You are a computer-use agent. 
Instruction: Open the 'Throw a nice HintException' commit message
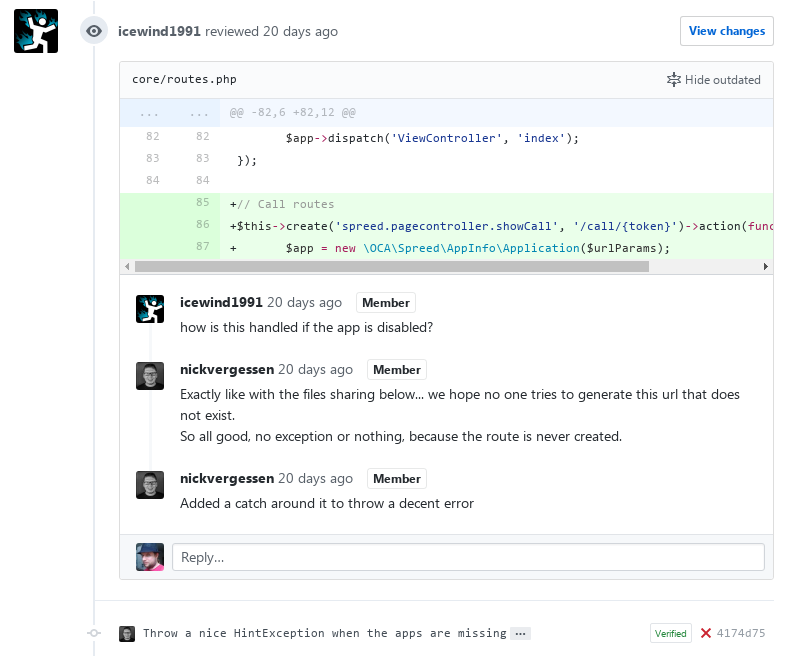(325, 633)
